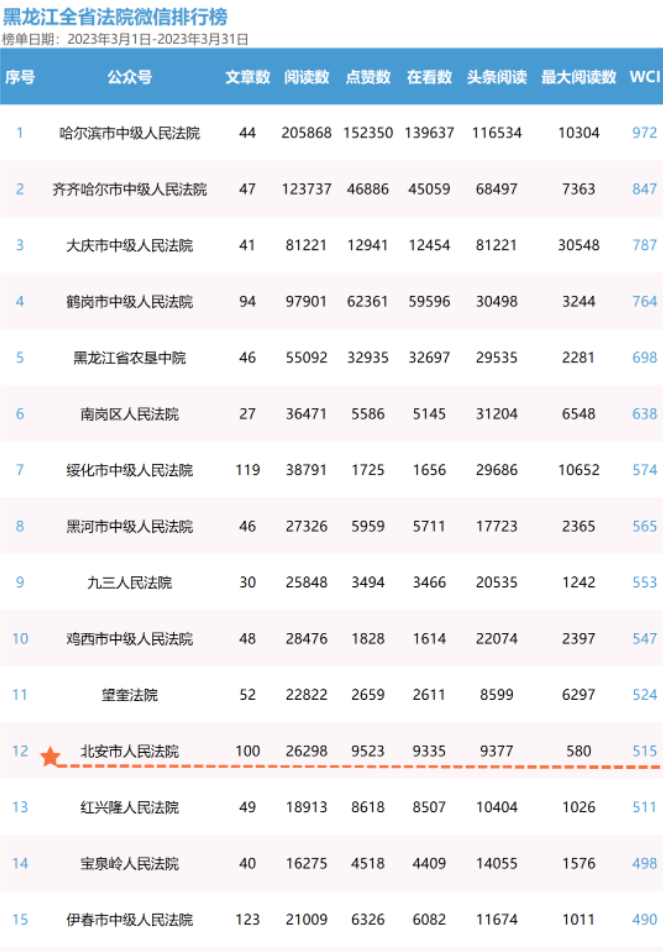Click the 头条阅读 column header
663x952 pixels.
(497, 77)
